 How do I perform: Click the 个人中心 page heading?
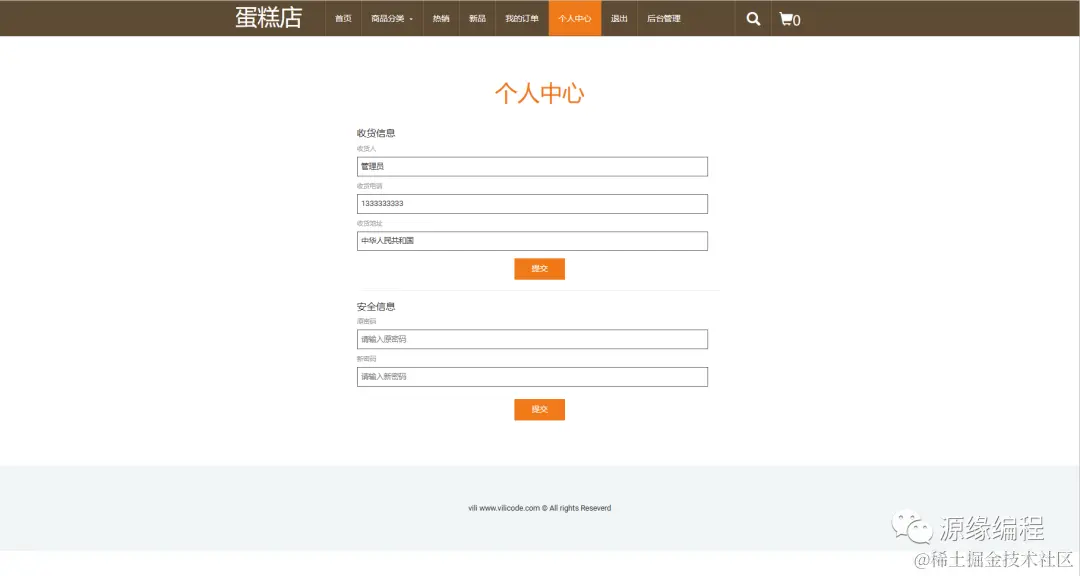pos(539,93)
